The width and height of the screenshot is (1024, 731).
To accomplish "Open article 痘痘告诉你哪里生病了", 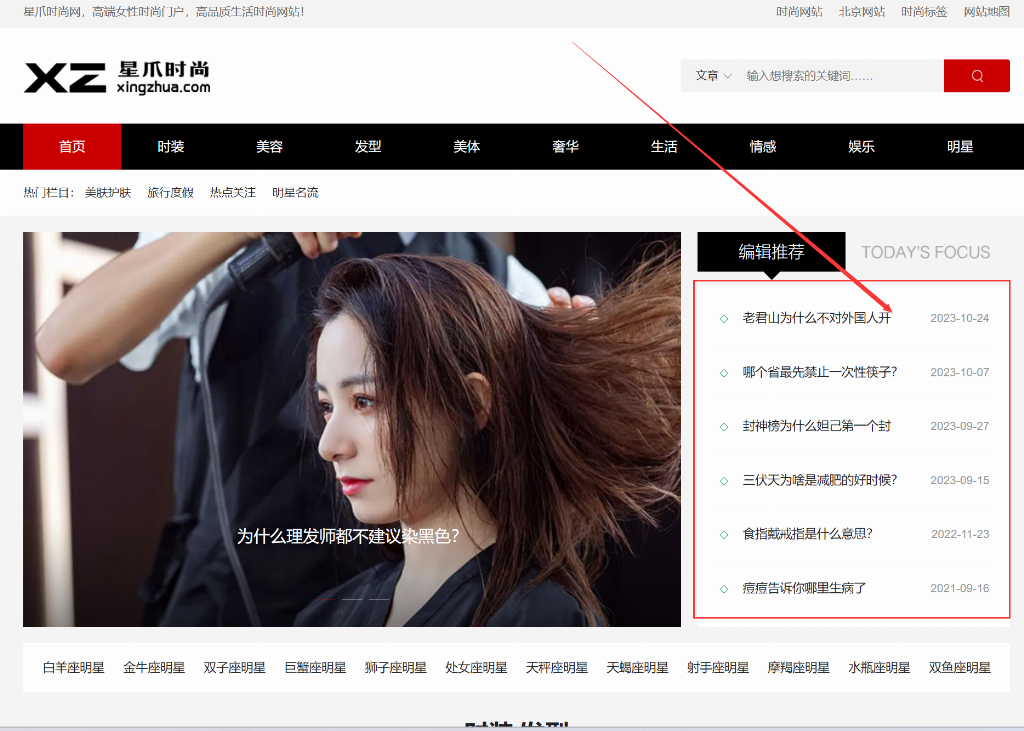I will point(804,589).
